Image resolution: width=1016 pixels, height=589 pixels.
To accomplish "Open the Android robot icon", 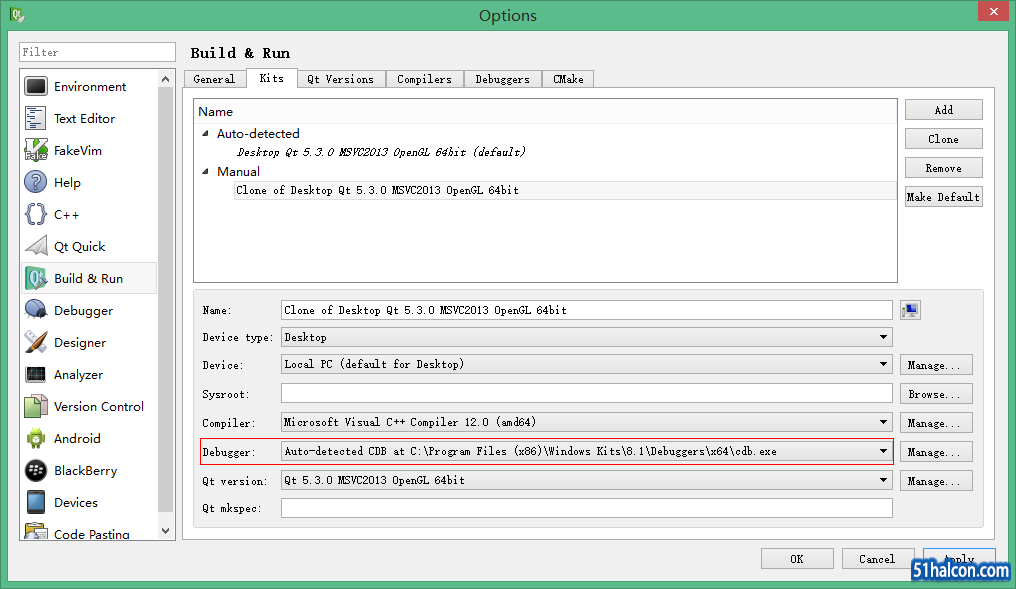I will click(36, 439).
